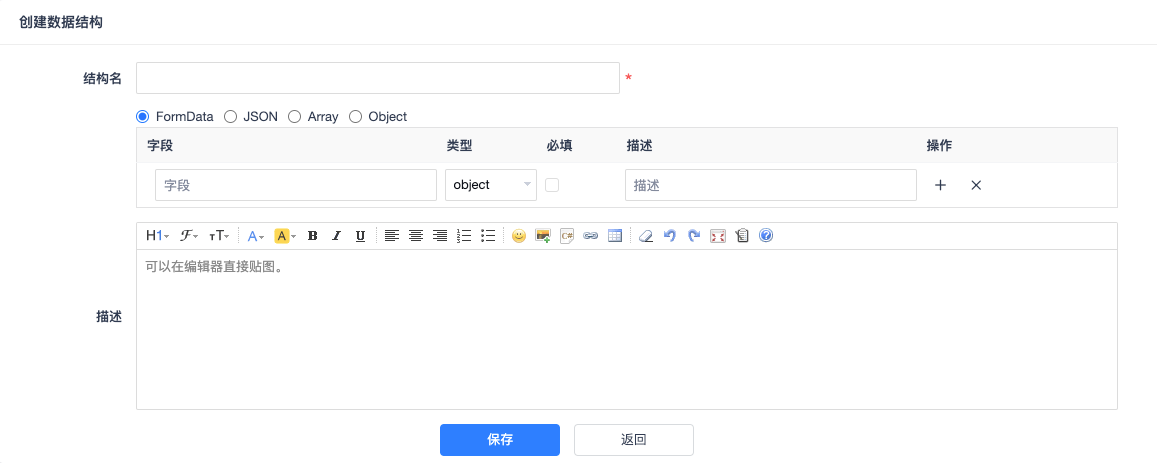Select the FormData radio option
The width and height of the screenshot is (1157, 463).
(x=143, y=116)
